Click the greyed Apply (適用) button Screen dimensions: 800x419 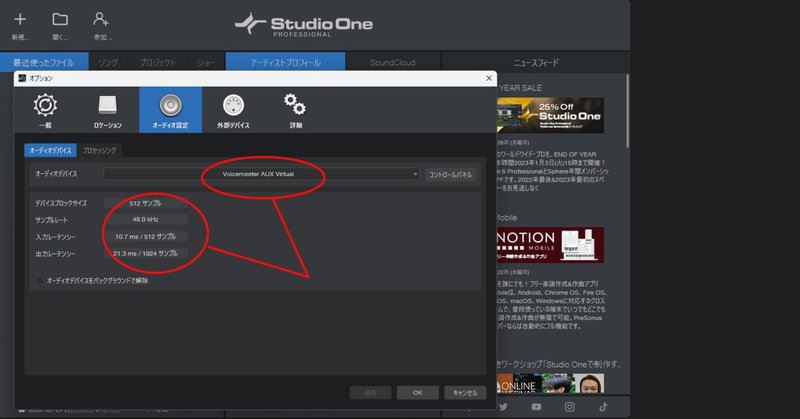(370, 392)
